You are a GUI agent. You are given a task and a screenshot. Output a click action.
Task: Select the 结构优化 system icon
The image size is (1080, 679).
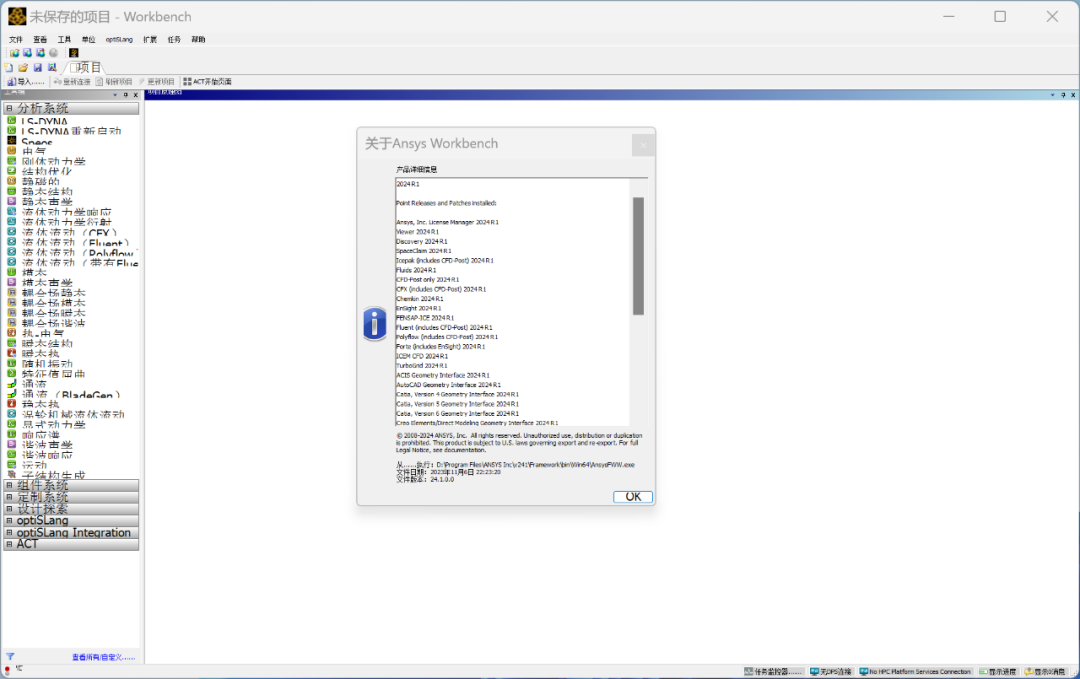(12, 171)
